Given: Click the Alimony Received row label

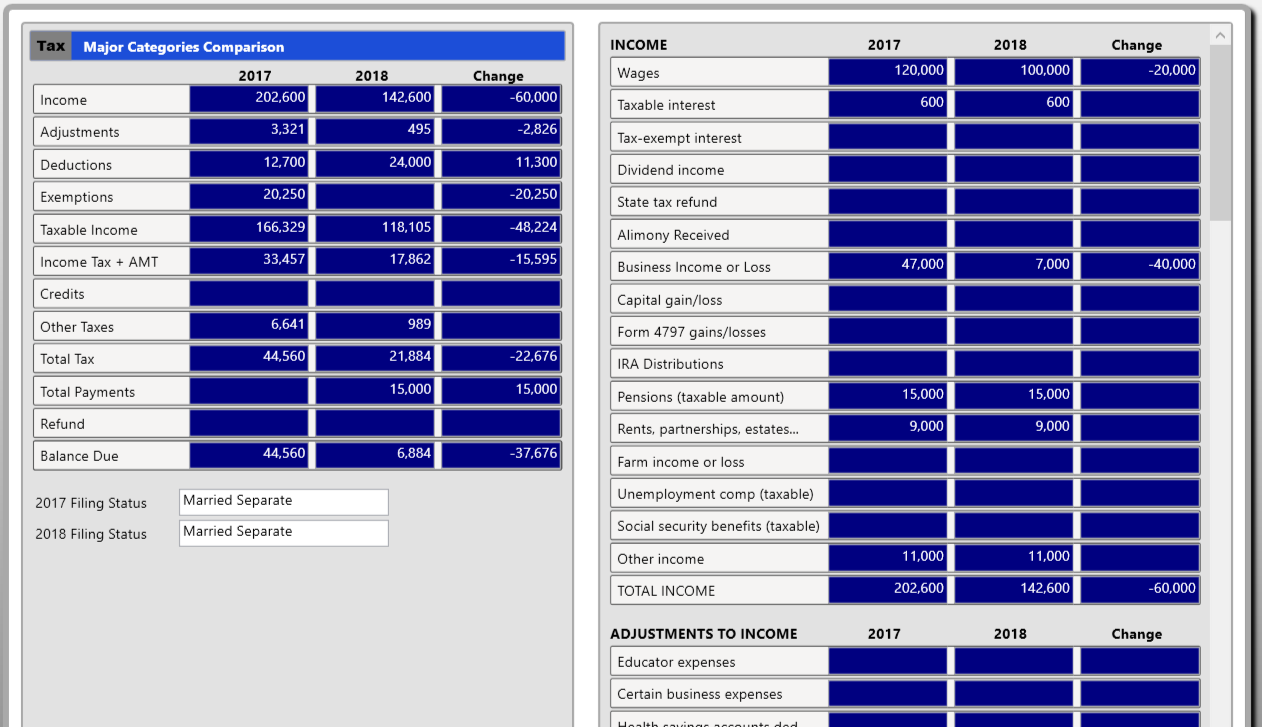Looking at the screenshot, I should 673,235.
